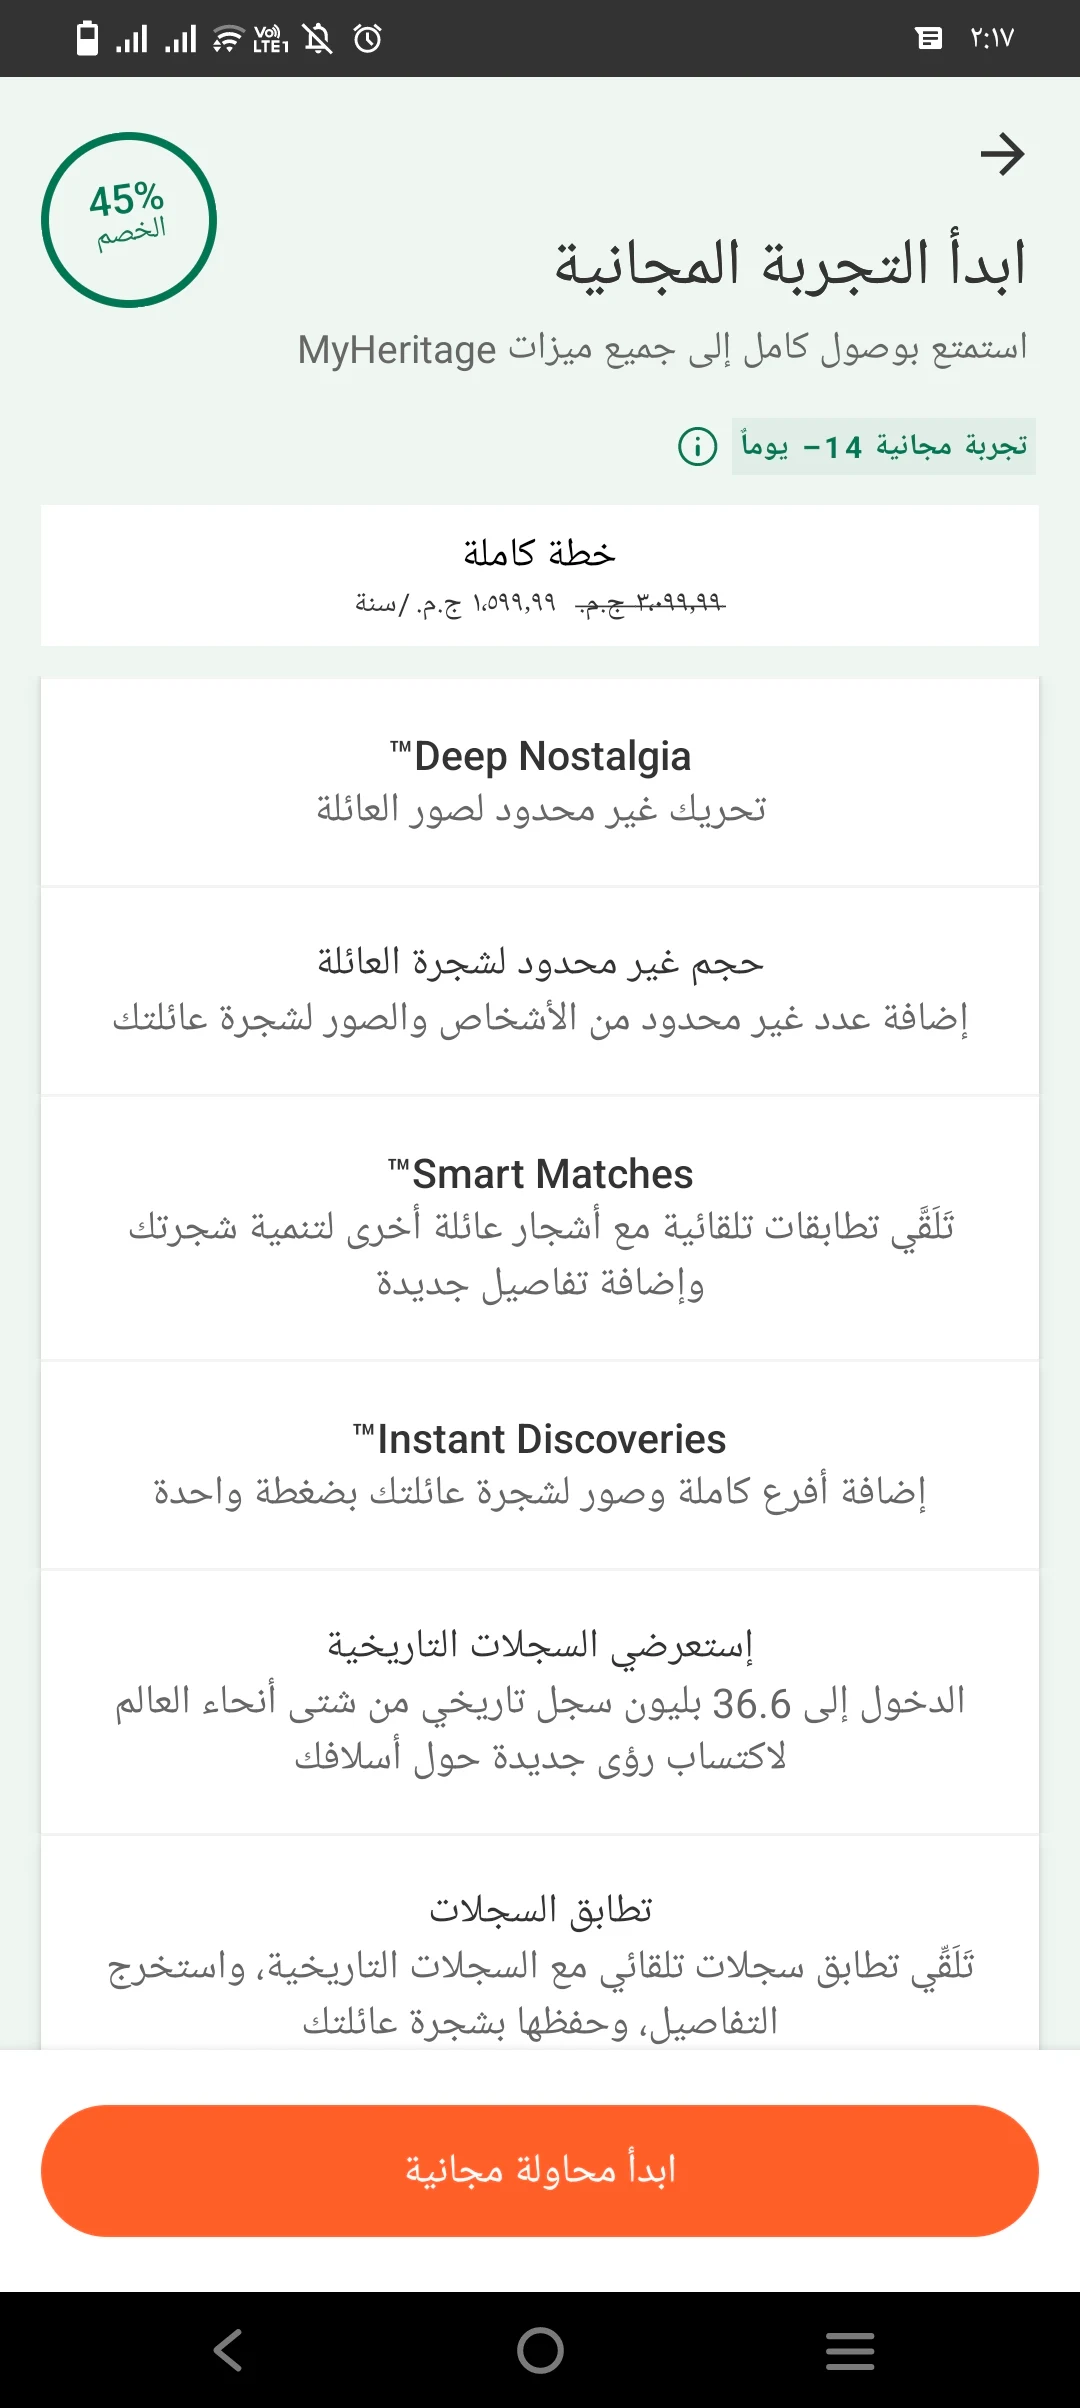This screenshot has height=2408, width=1080.
Task: Open the Android recent apps menu
Action: coord(850,2350)
